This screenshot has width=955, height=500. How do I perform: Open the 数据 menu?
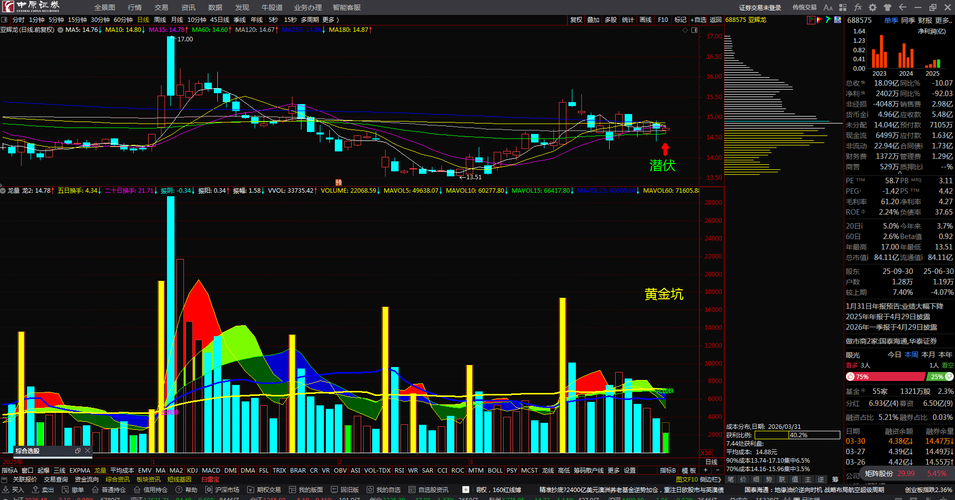coord(215,7)
